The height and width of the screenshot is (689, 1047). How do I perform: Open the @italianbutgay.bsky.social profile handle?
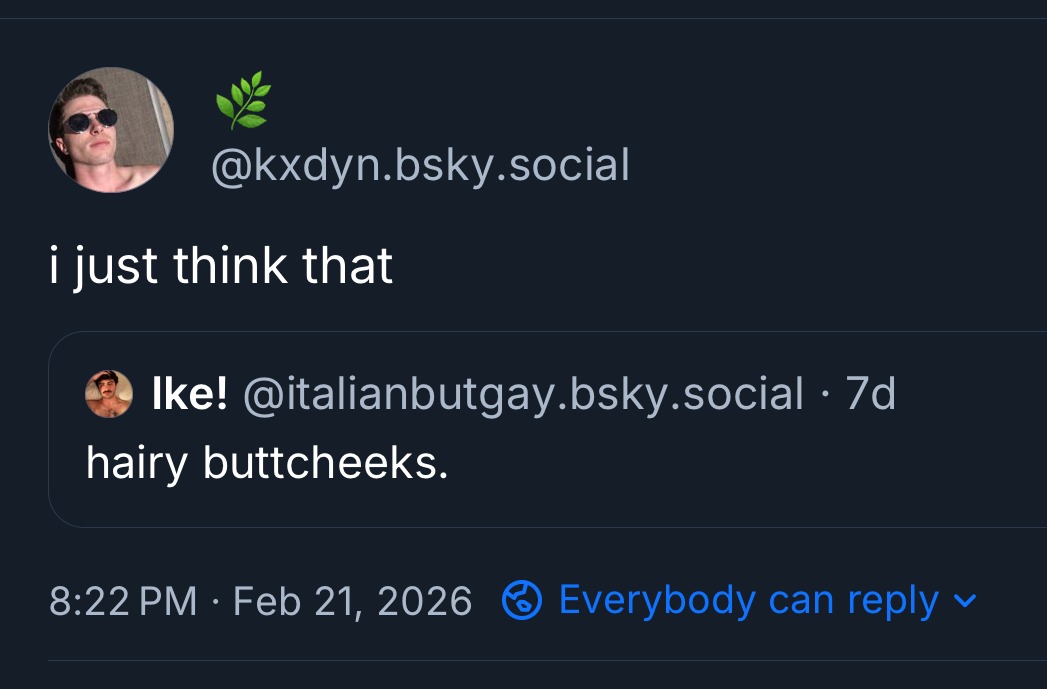point(521,394)
